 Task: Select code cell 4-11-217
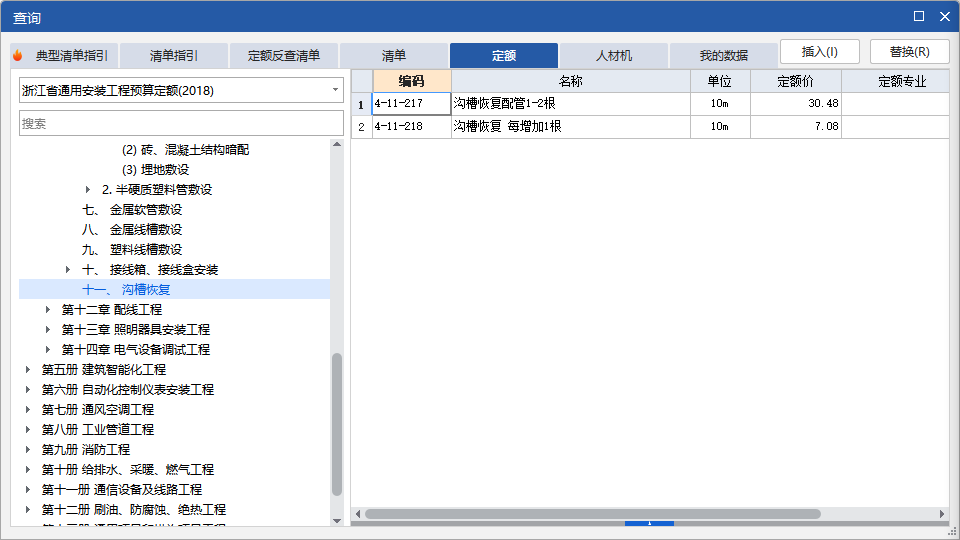(411, 103)
